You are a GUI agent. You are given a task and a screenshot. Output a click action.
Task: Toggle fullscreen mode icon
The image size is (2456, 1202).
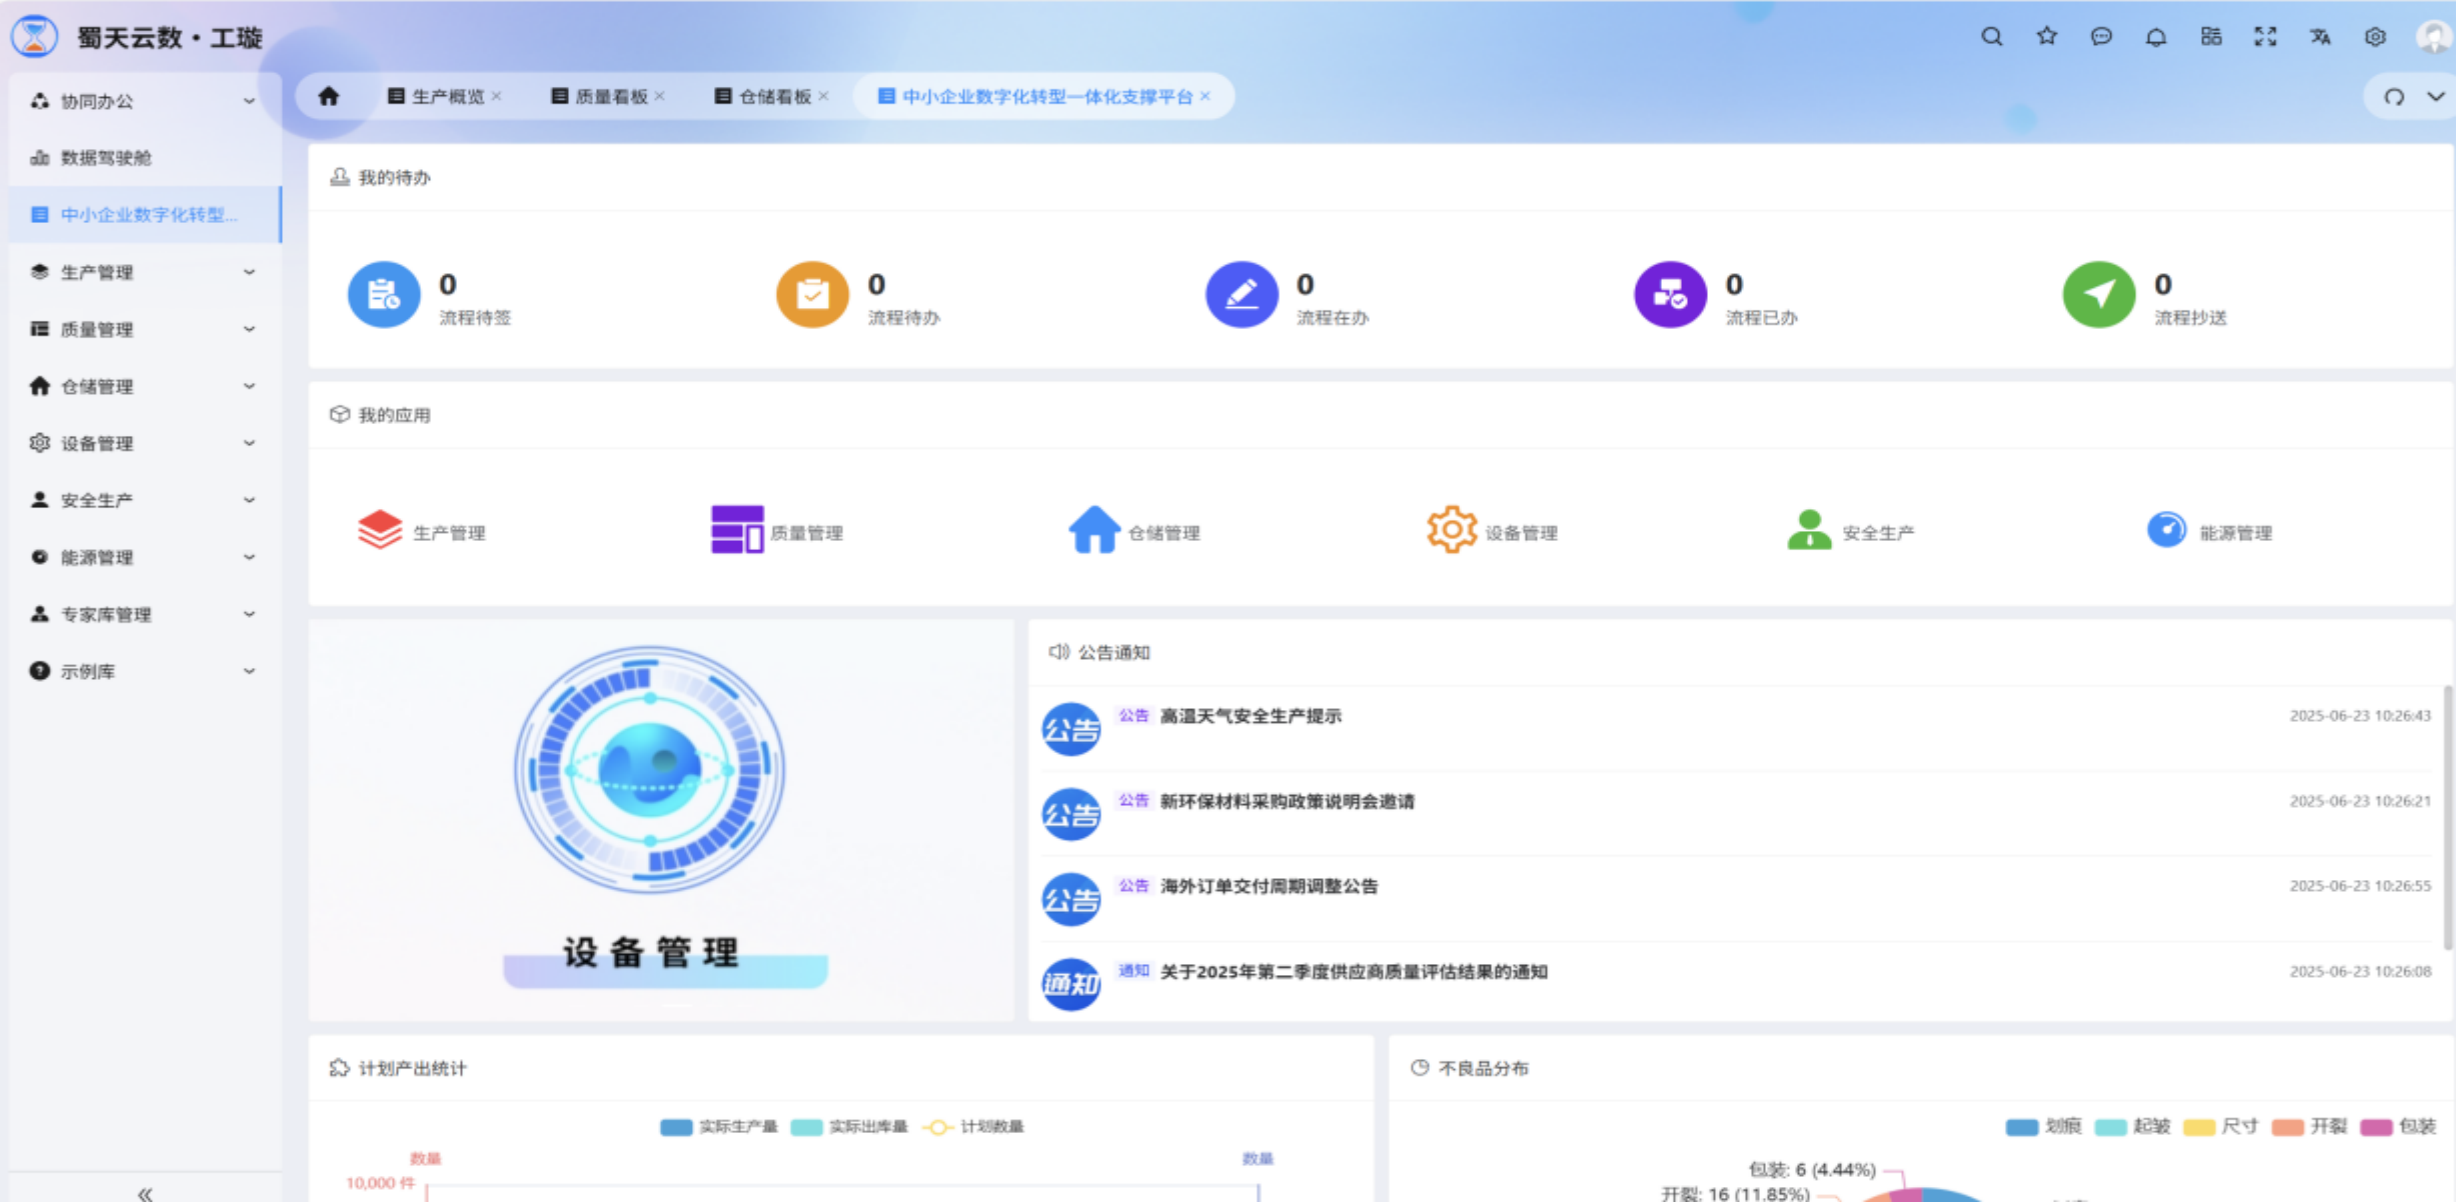pos(2265,37)
